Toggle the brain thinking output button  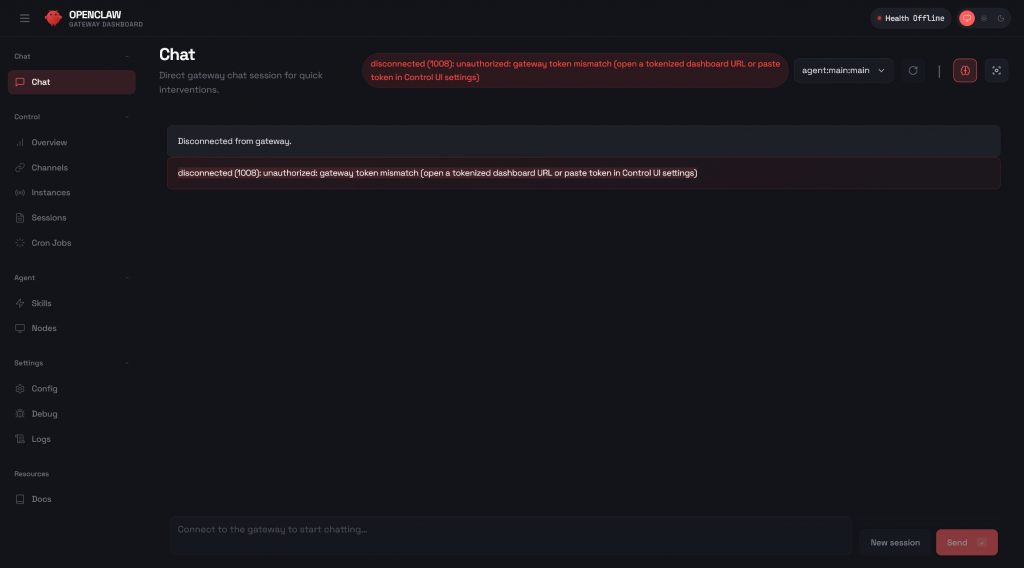coord(965,71)
